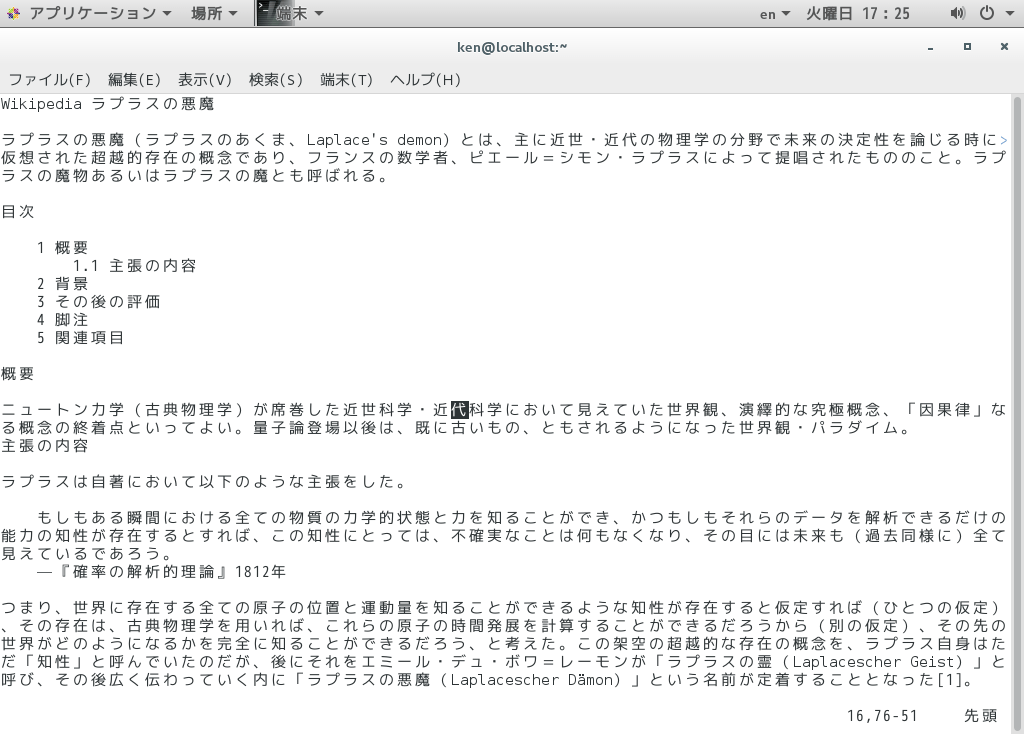Image resolution: width=1024 pixels, height=734 pixels.
Task: Click the volume icon to reveal the slider
Action: (957, 13)
